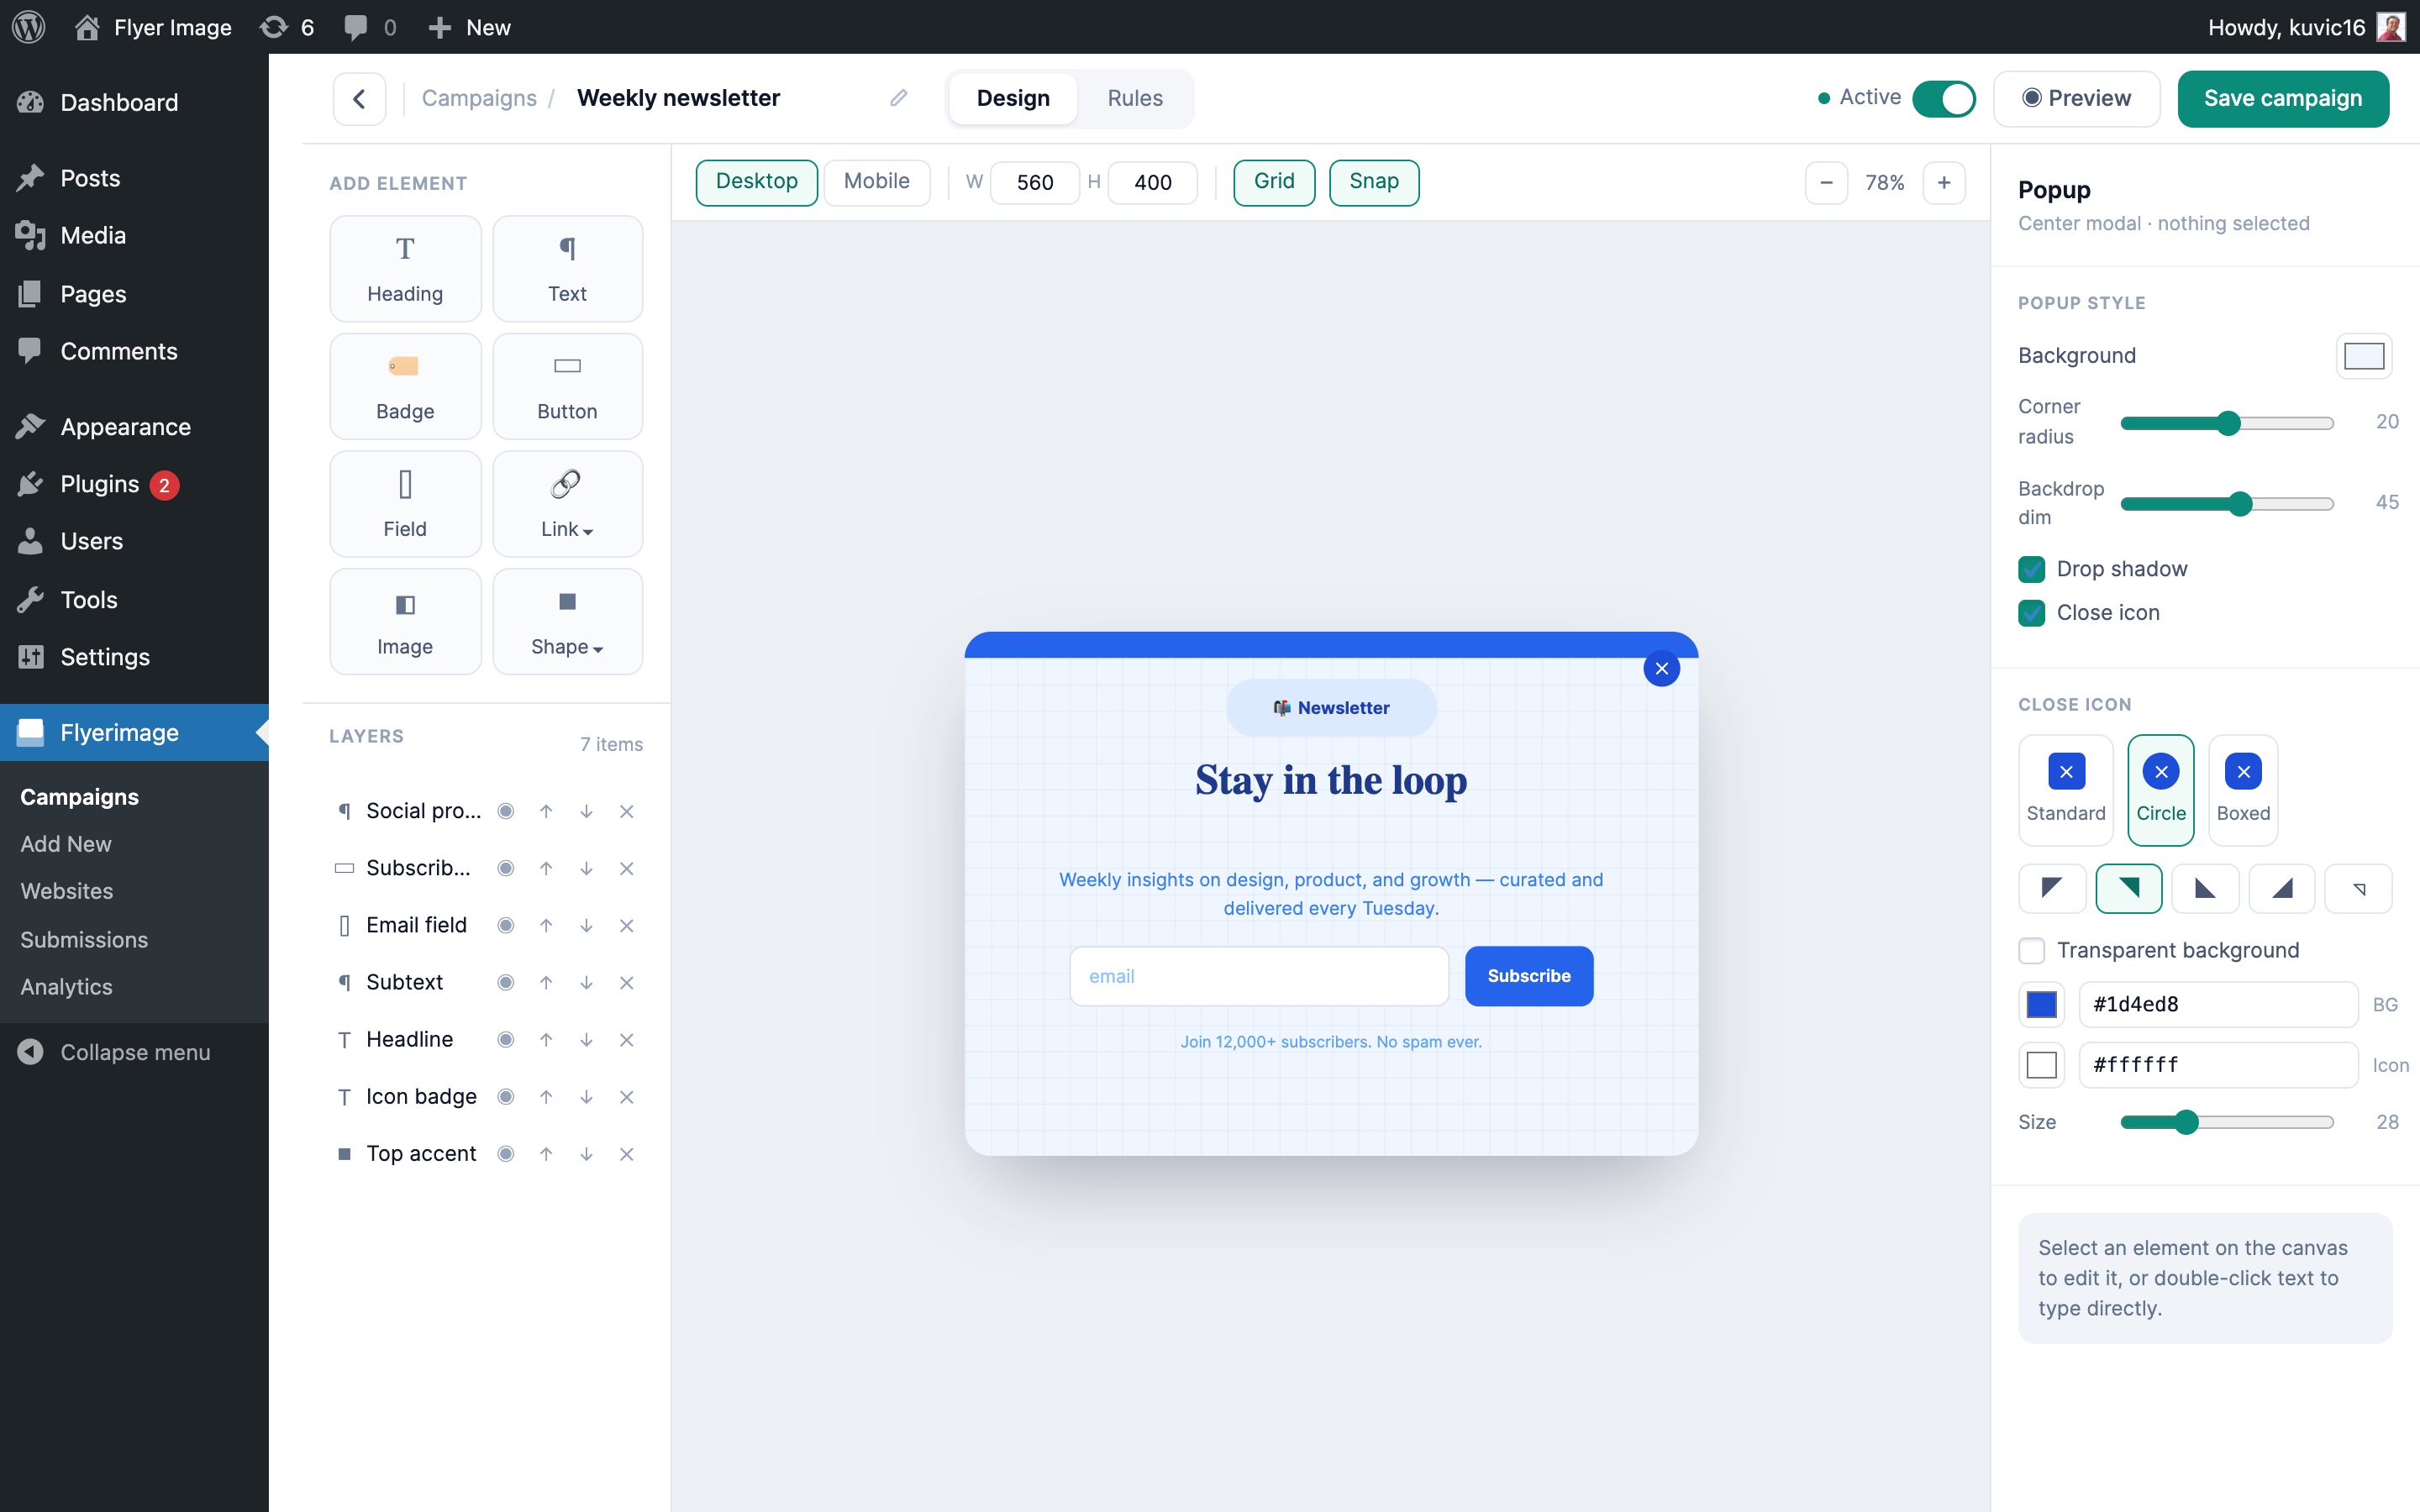Choose the Boxed close icon style
Screen dimensions: 2420x1512
pos(2243,790)
